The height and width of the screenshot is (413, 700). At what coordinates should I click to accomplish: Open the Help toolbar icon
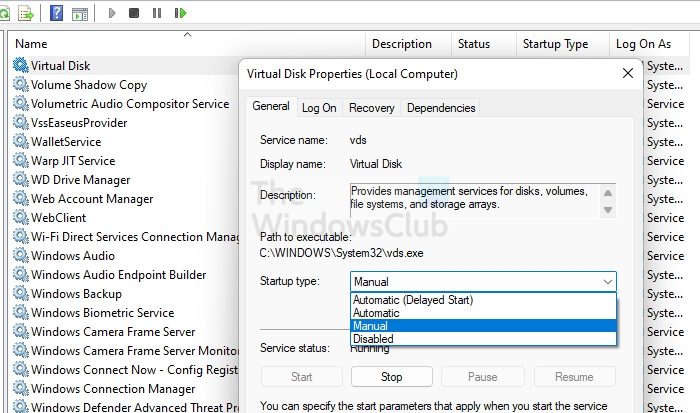pos(56,13)
